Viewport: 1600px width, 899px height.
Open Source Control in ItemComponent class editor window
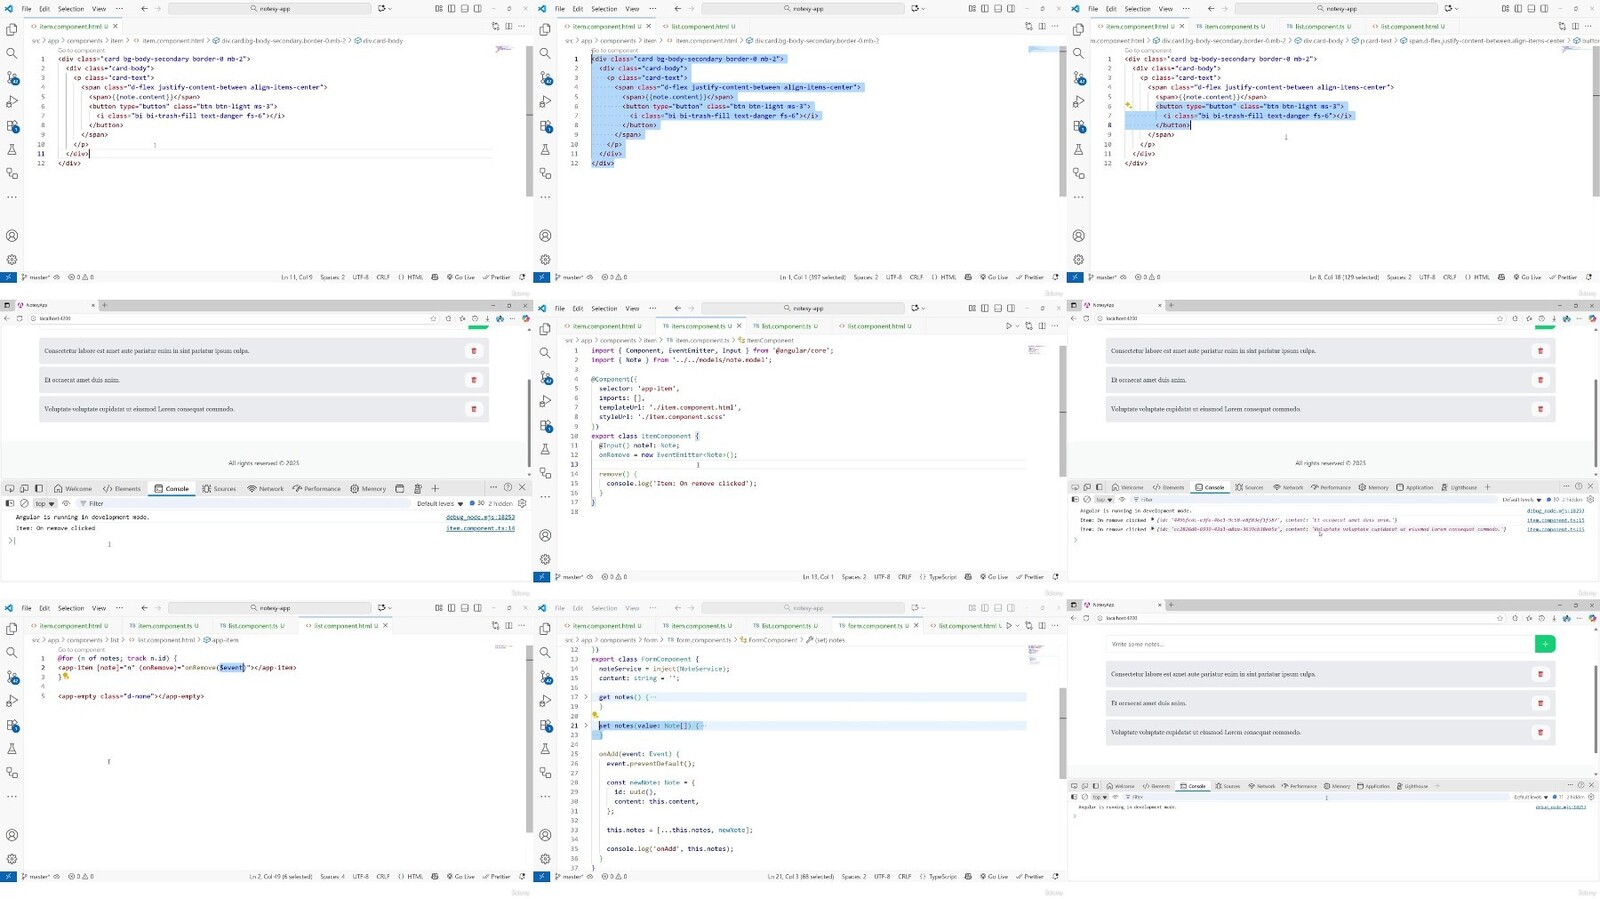pos(545,377)
